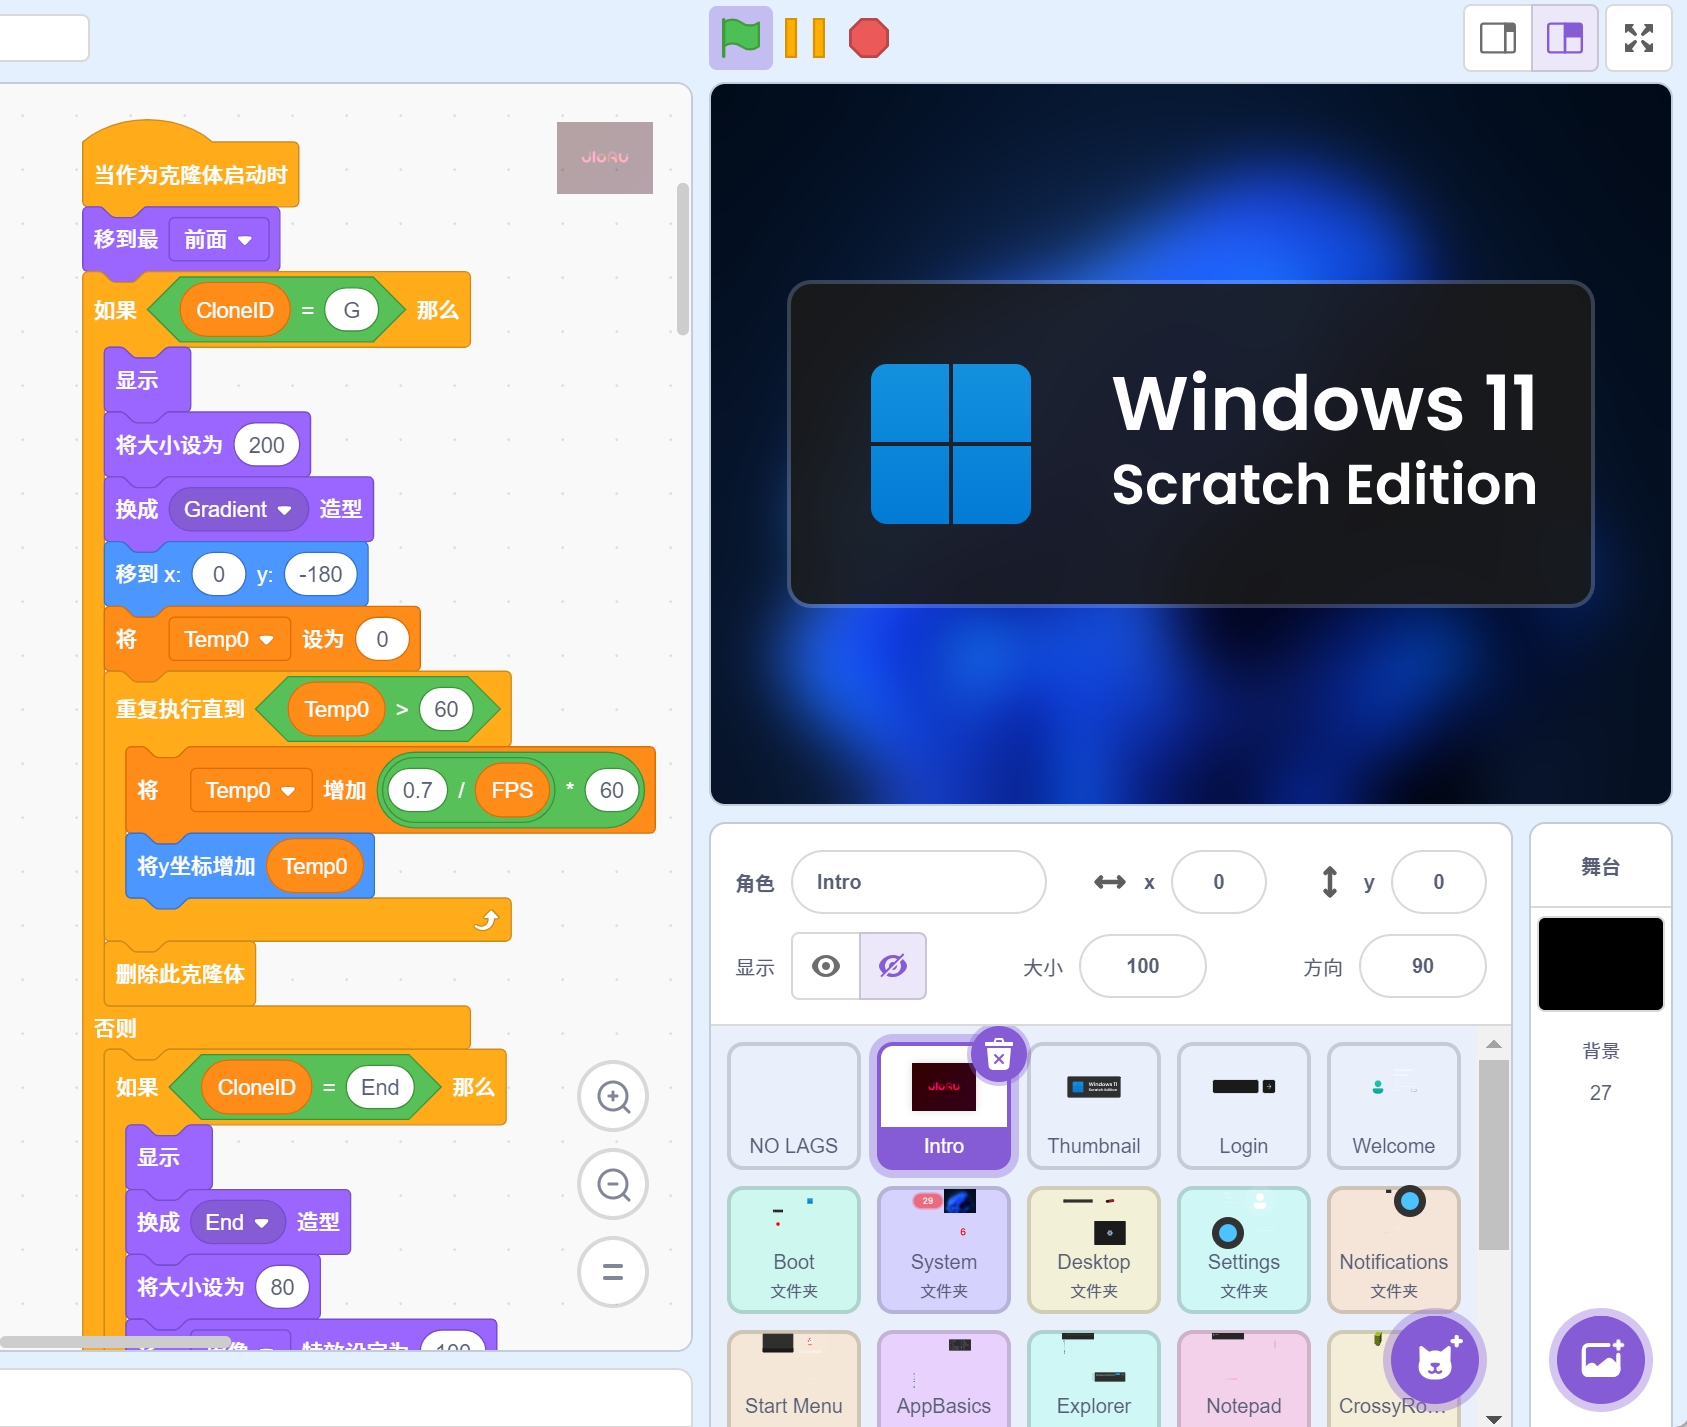Reset workspace zoom to default
Screen dimensions: 1687x1427
(613, 1272)
